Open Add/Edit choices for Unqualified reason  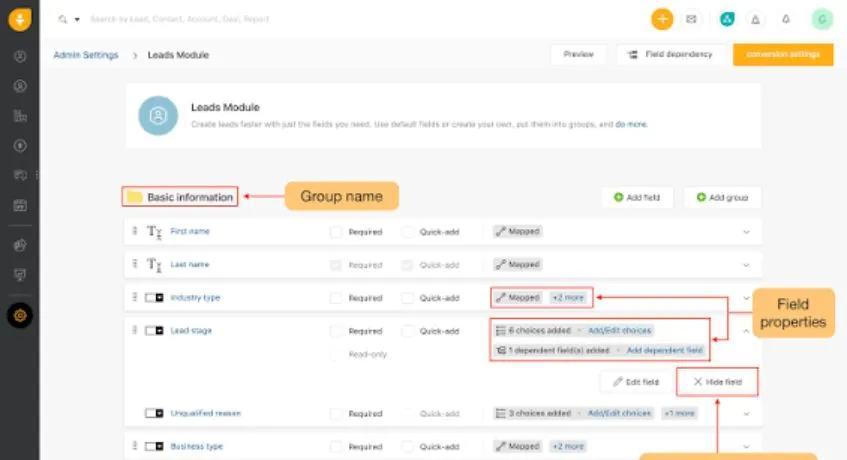(x=620, y=413)
